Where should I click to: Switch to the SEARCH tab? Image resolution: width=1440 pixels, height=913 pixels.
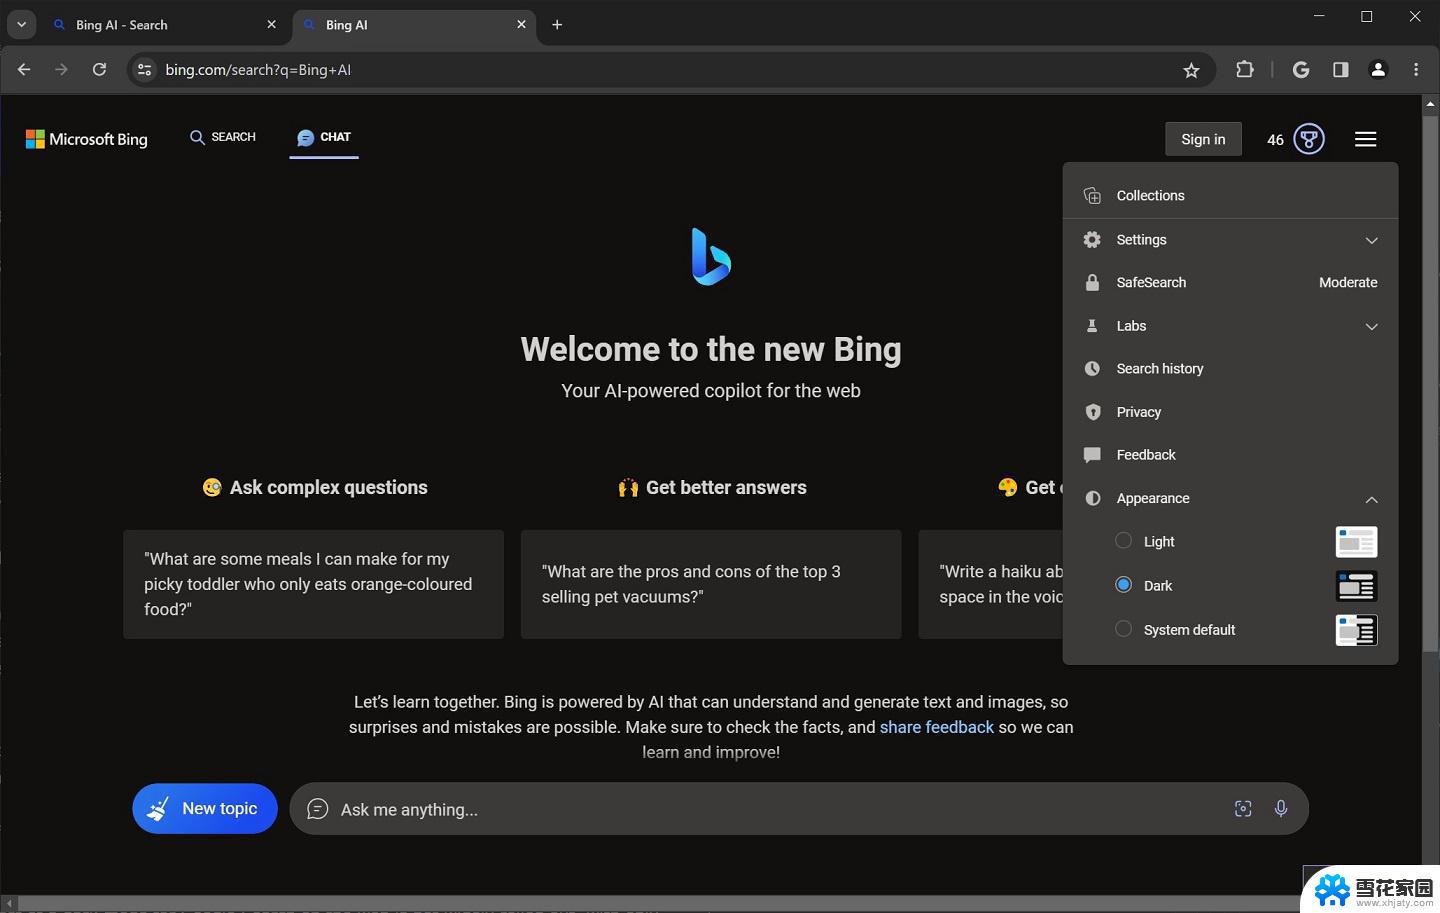coord(223,137)
